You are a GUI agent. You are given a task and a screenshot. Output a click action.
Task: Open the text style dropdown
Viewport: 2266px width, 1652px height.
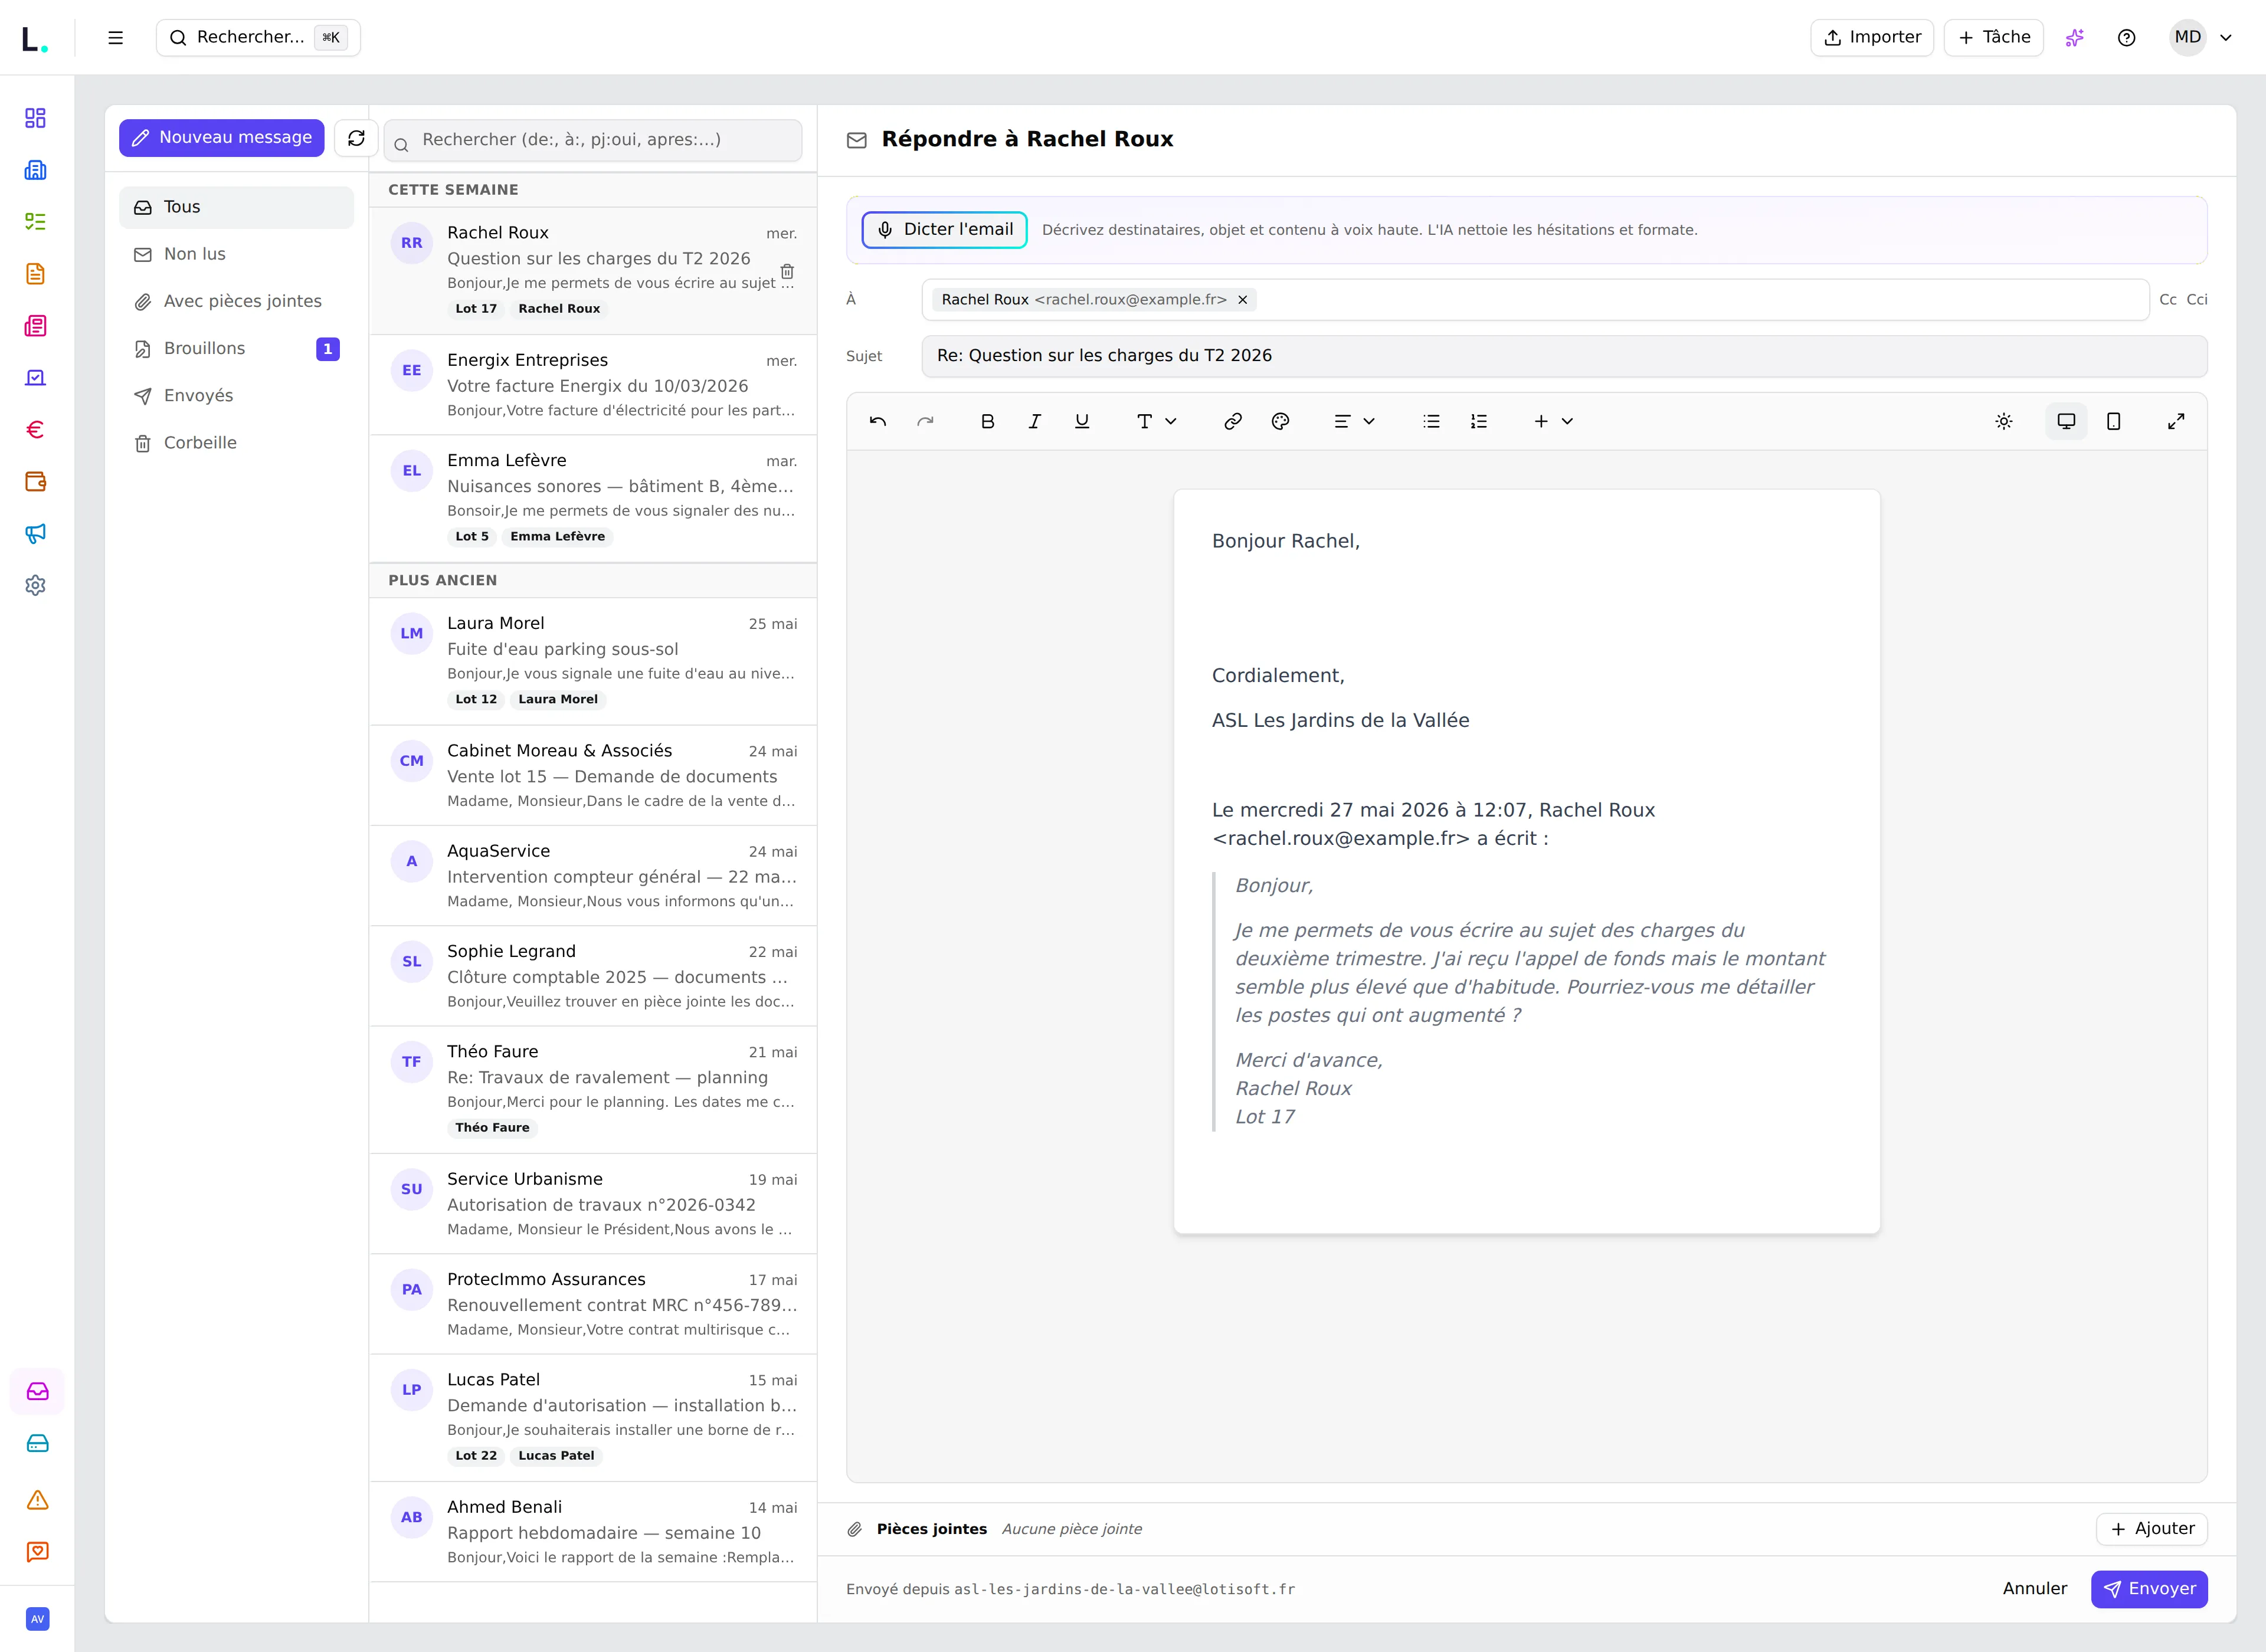1156,421
